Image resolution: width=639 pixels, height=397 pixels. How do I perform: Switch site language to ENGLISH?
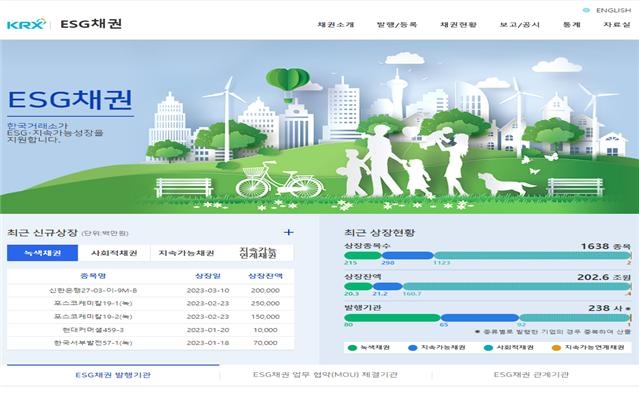click(x=613, y=10)
